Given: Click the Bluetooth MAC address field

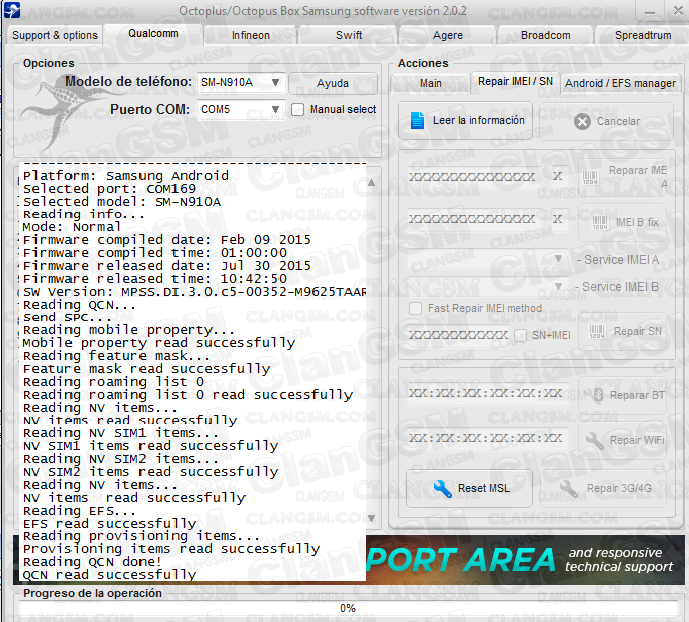Looking at the screenshot, I should [x=486, y=393].
